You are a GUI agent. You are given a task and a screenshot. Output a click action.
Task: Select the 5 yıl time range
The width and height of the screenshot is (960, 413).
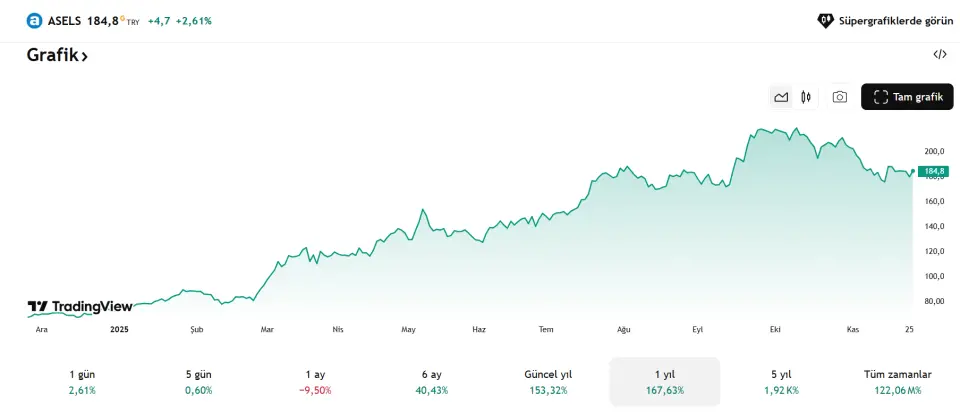click(779, 381)
